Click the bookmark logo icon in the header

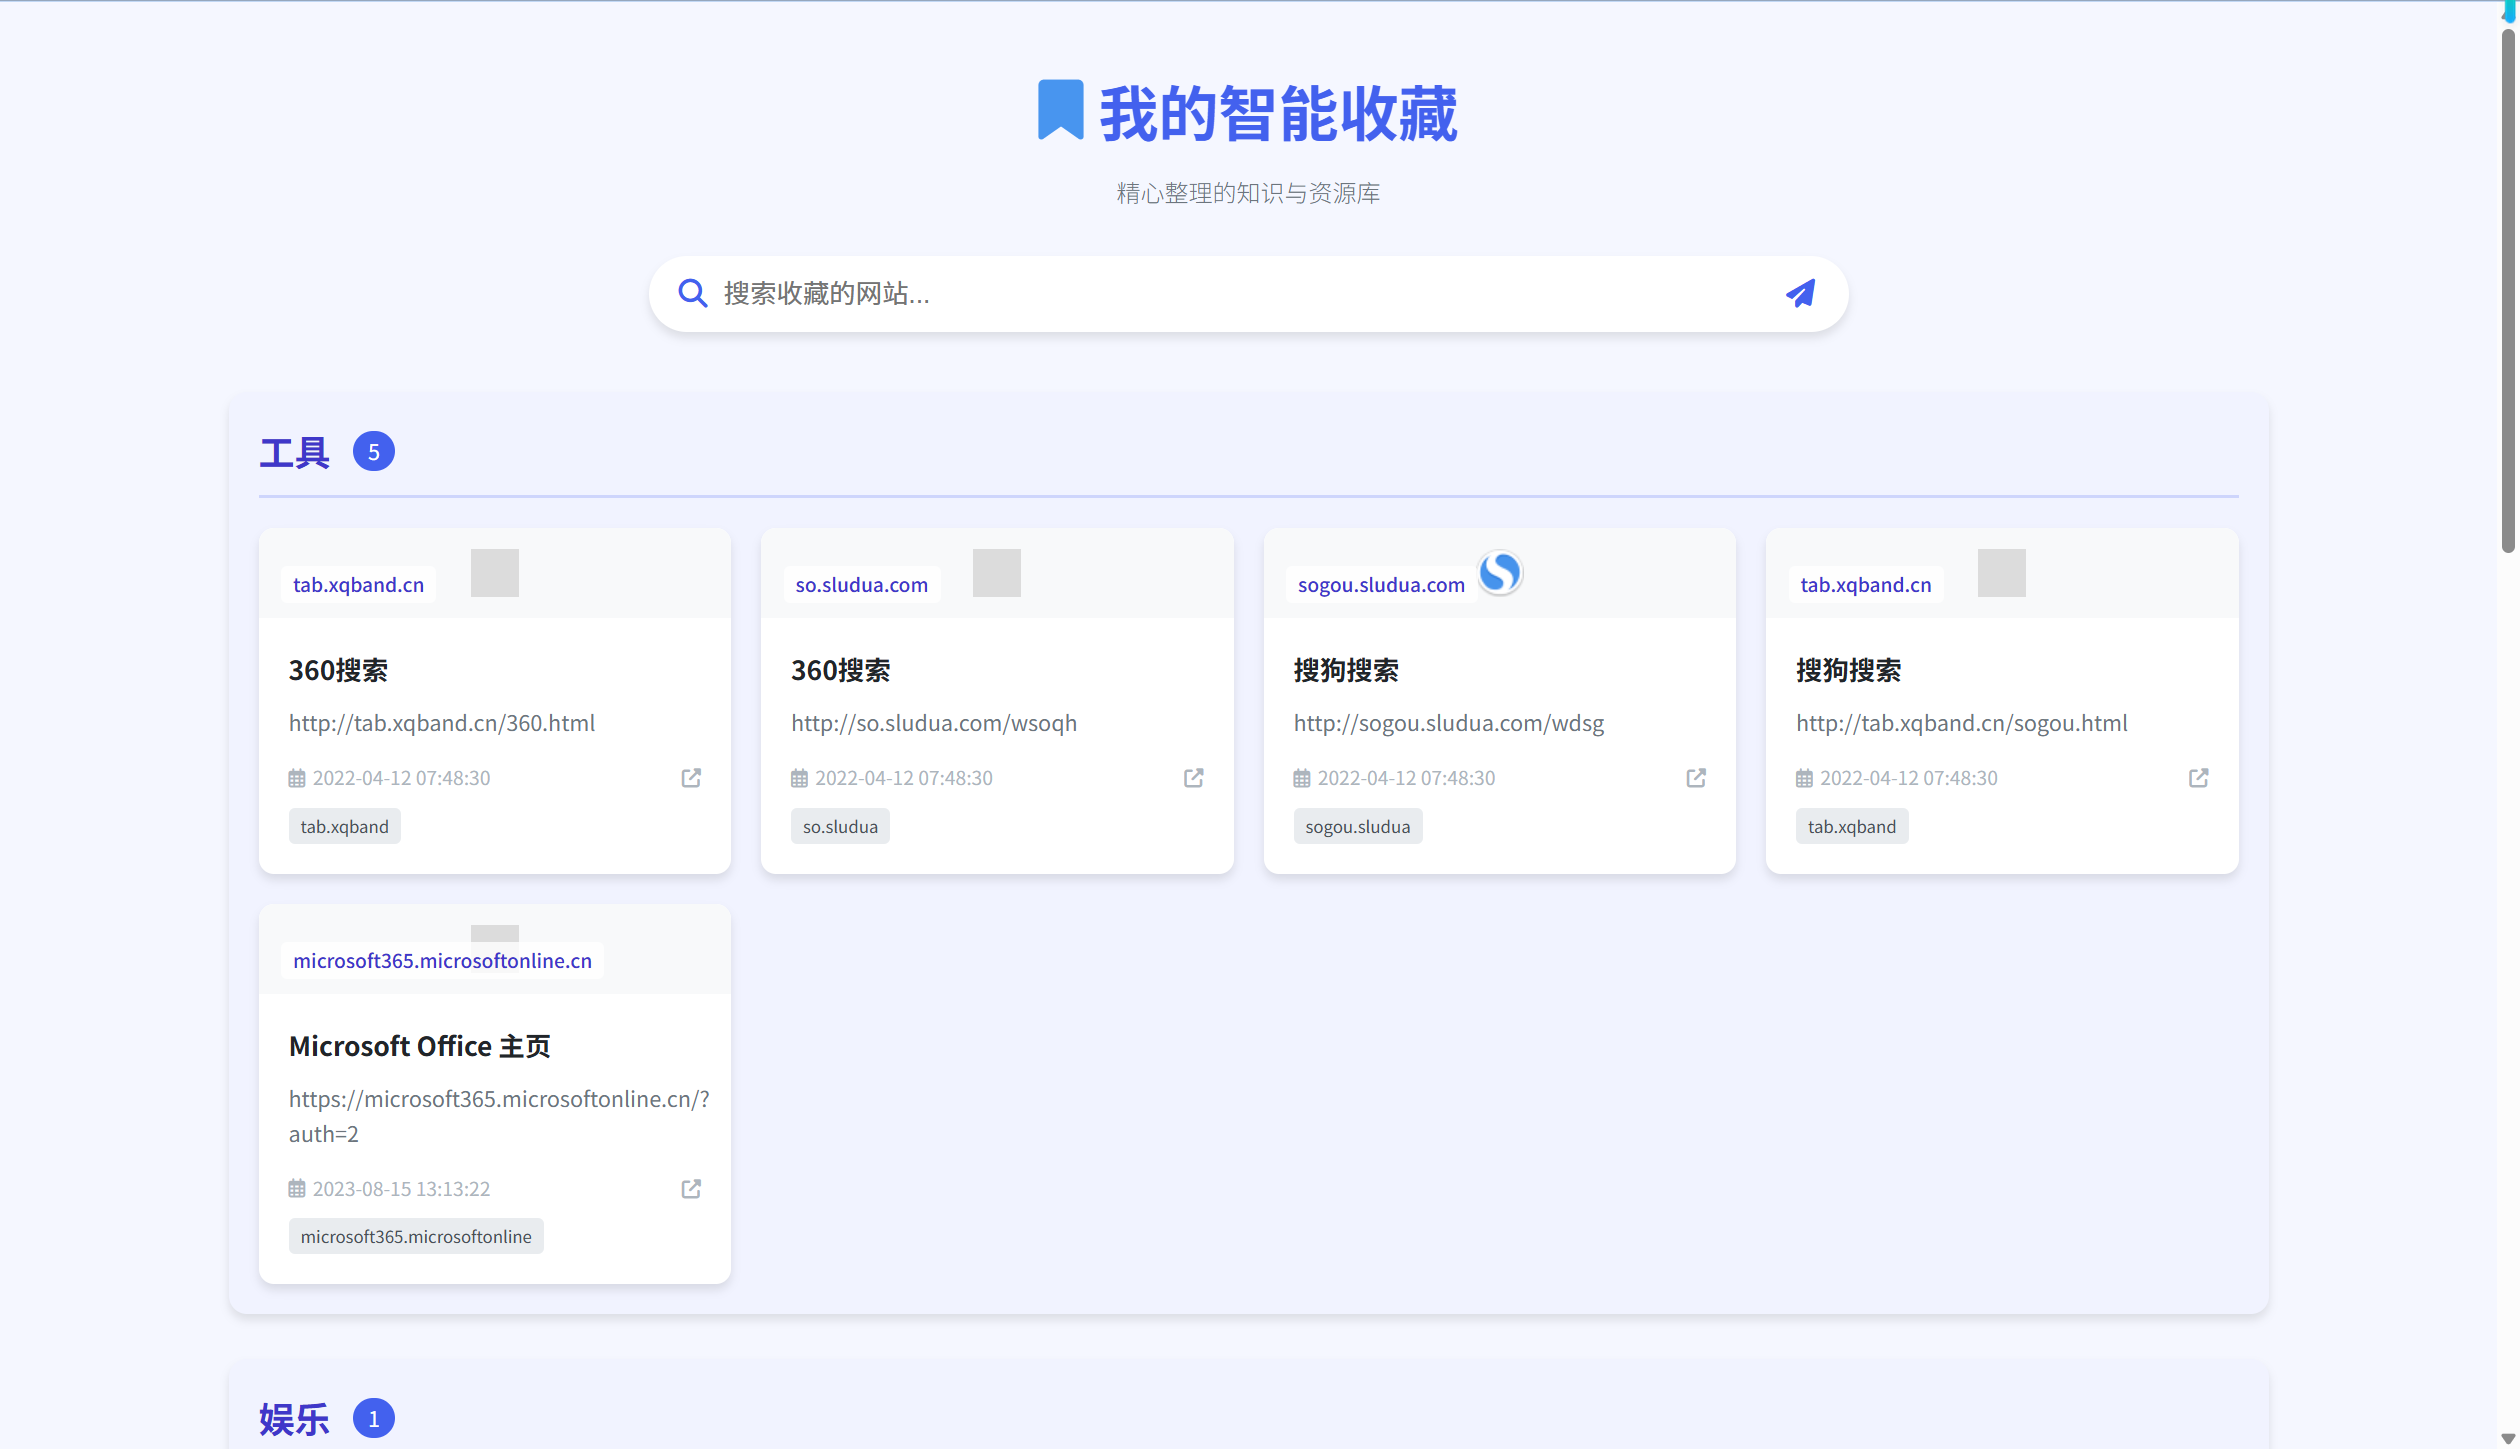click(1060, 110)
